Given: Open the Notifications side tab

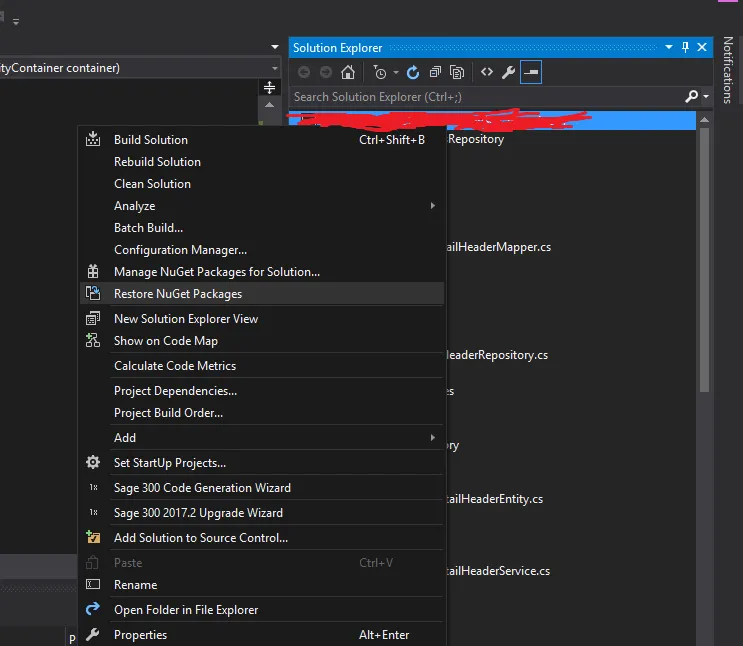Looking at the screenshot, I should 728,70.
